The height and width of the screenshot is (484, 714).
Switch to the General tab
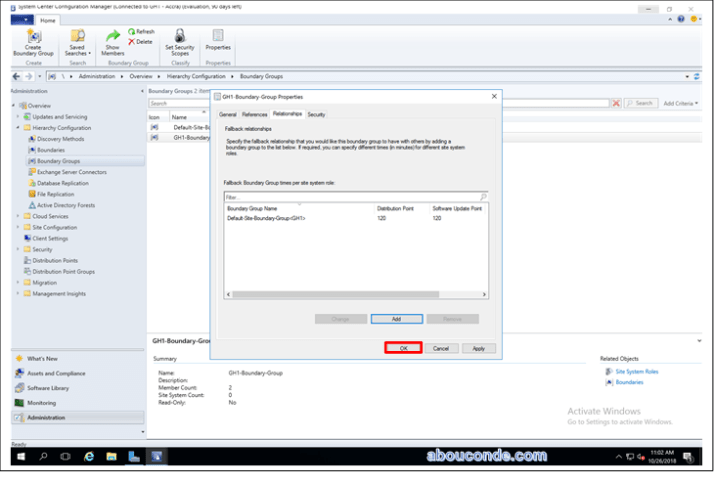coord(228,115)
